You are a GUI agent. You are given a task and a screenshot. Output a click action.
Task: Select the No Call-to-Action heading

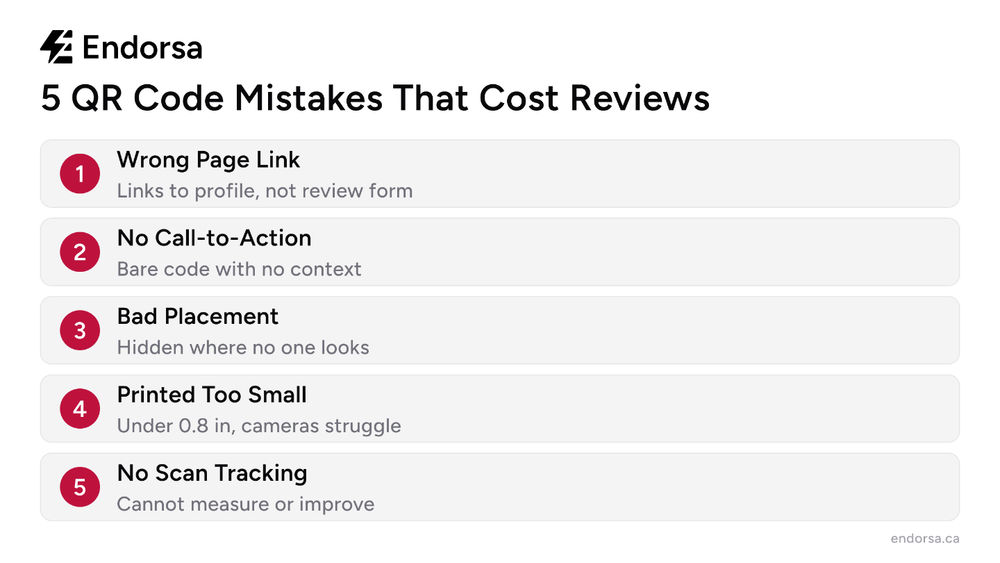pyautogui.click(x=214, y=238)
